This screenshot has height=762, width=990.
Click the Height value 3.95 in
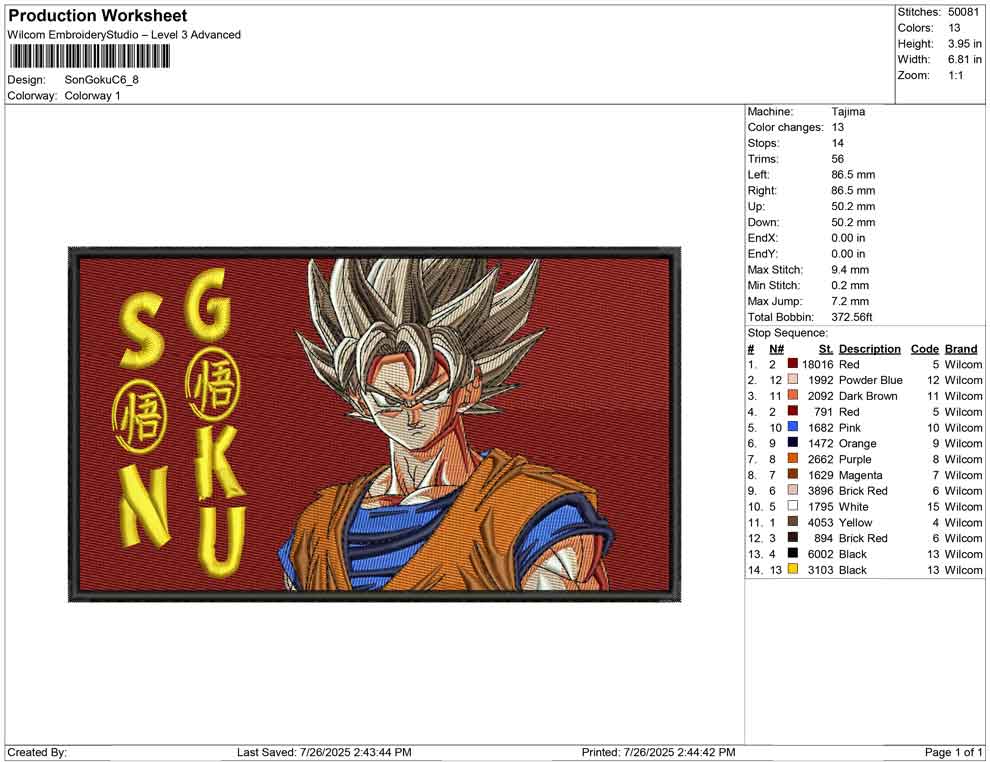click(965, 44)
